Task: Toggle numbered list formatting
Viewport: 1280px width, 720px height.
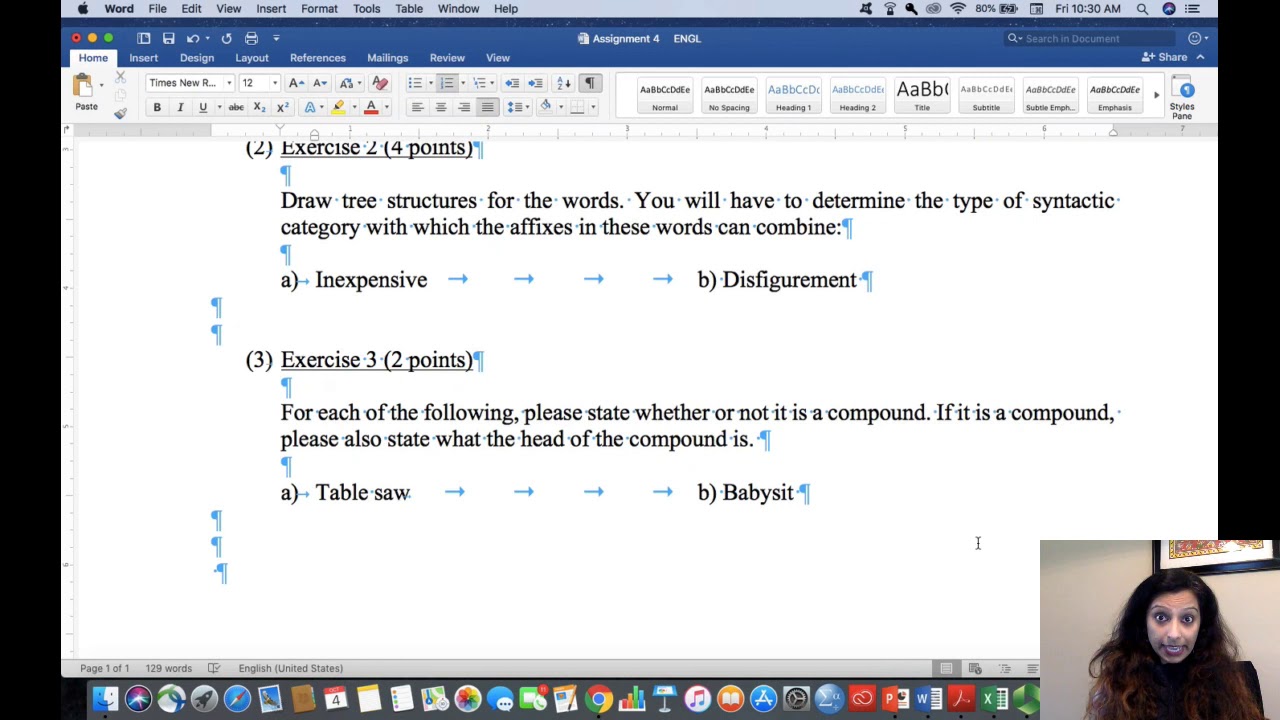Action: (447, 83)
